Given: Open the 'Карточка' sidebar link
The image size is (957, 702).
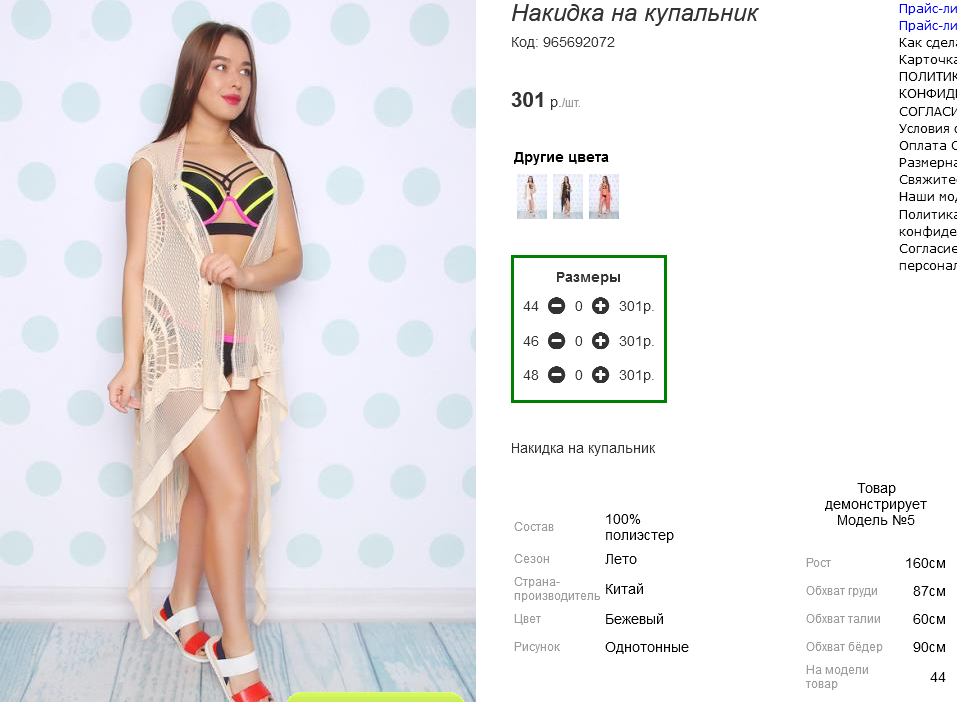Looking at the screenshot, I should [928, 60].
